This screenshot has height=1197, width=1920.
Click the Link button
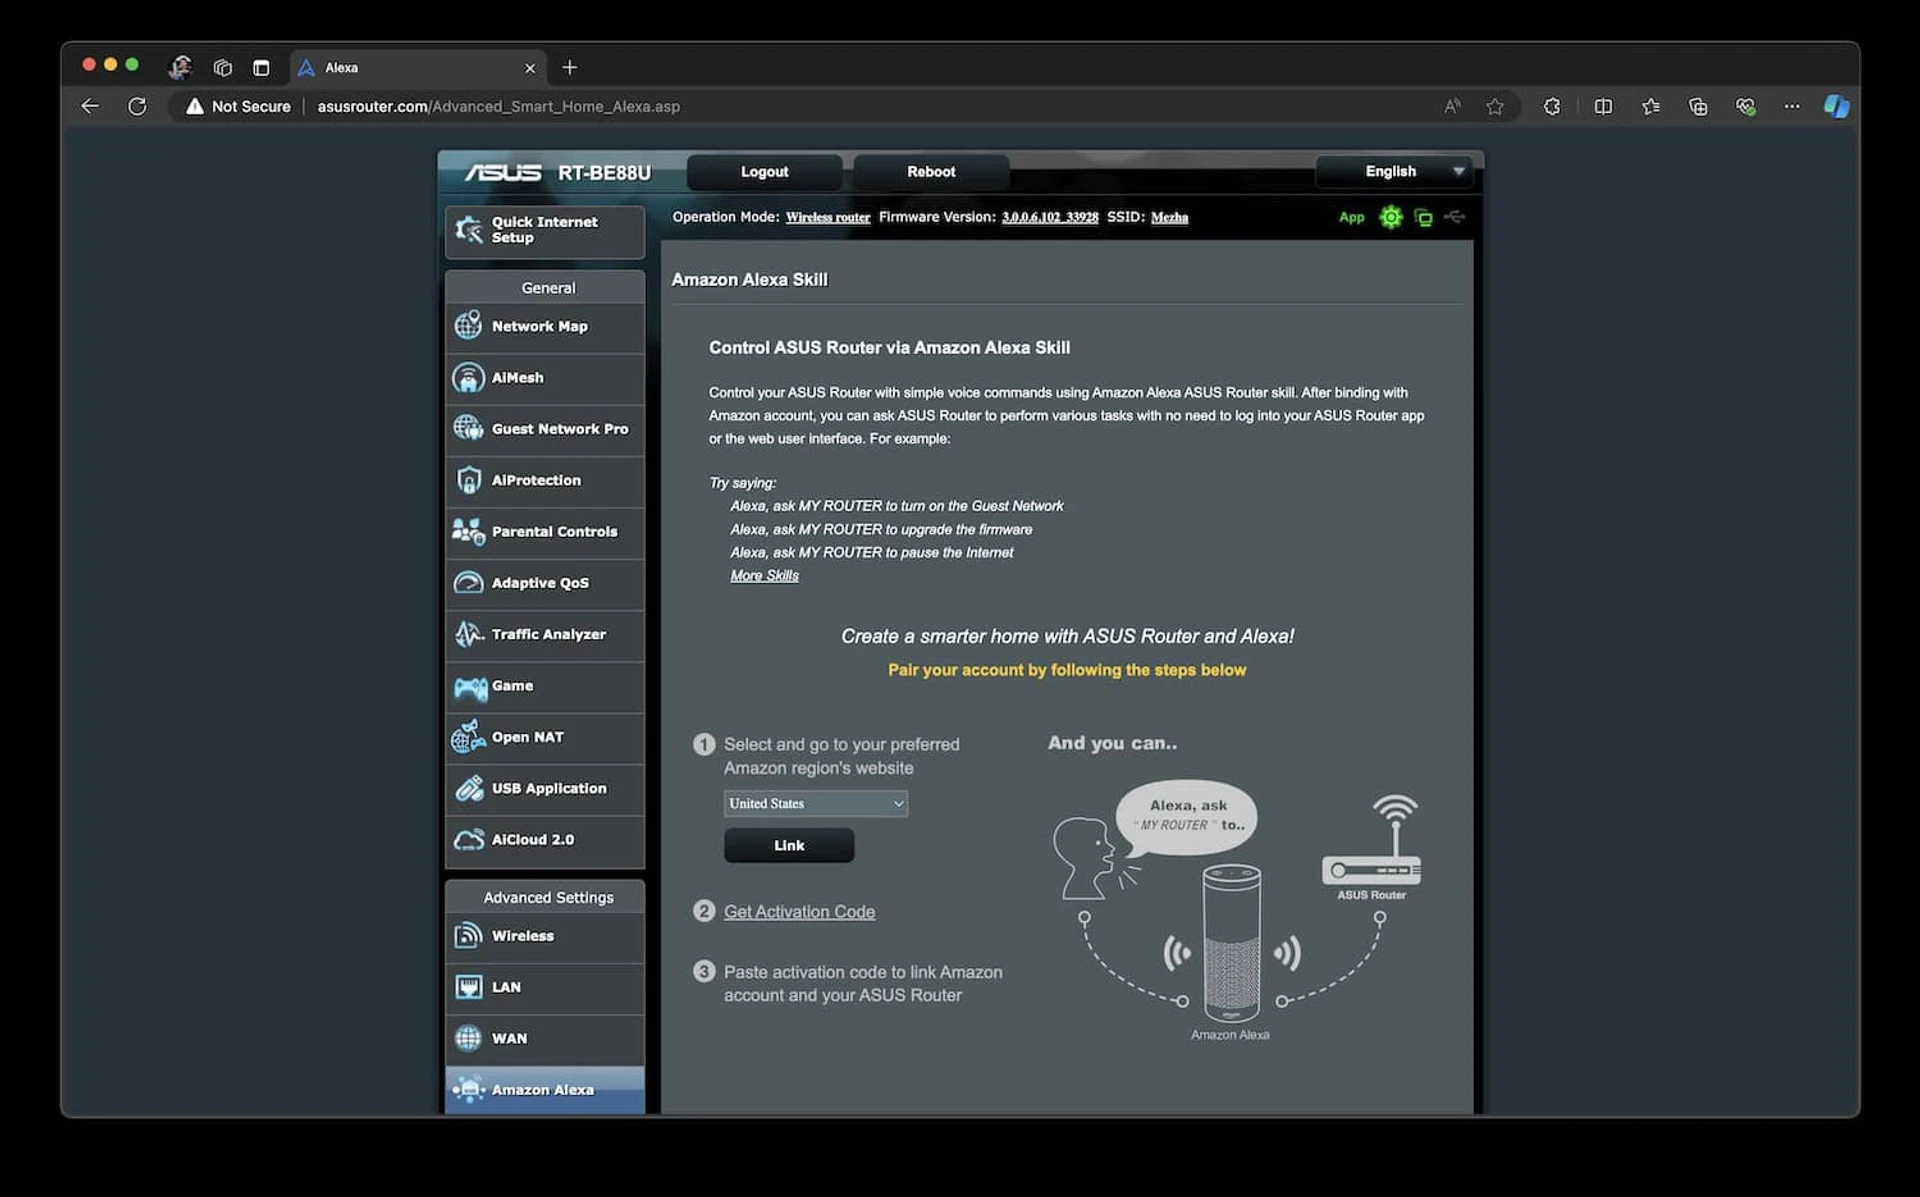coord(789,845)
